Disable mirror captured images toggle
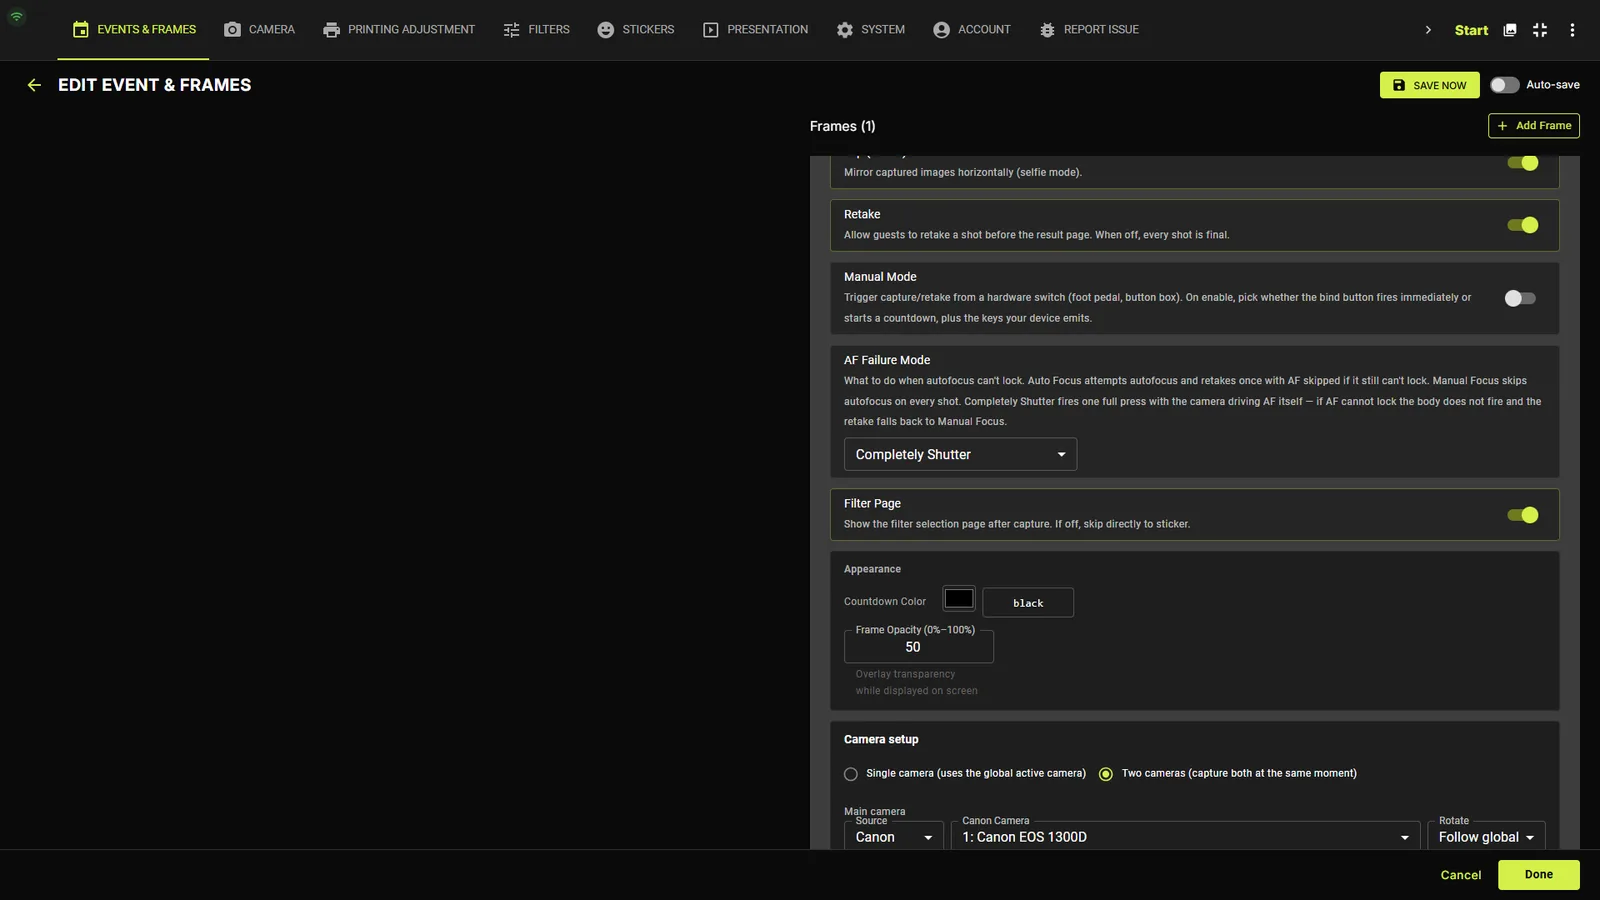 tap(1522, 163)
